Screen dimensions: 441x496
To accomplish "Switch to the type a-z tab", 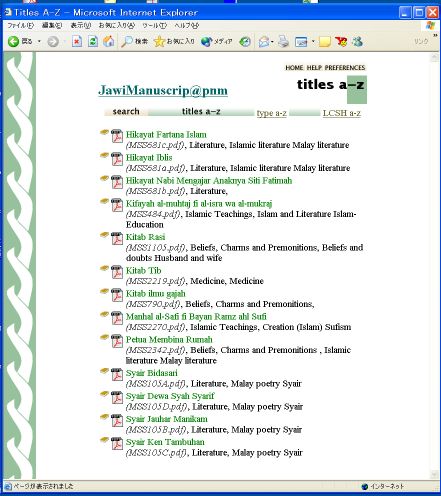I will click(x=272, y=113).
